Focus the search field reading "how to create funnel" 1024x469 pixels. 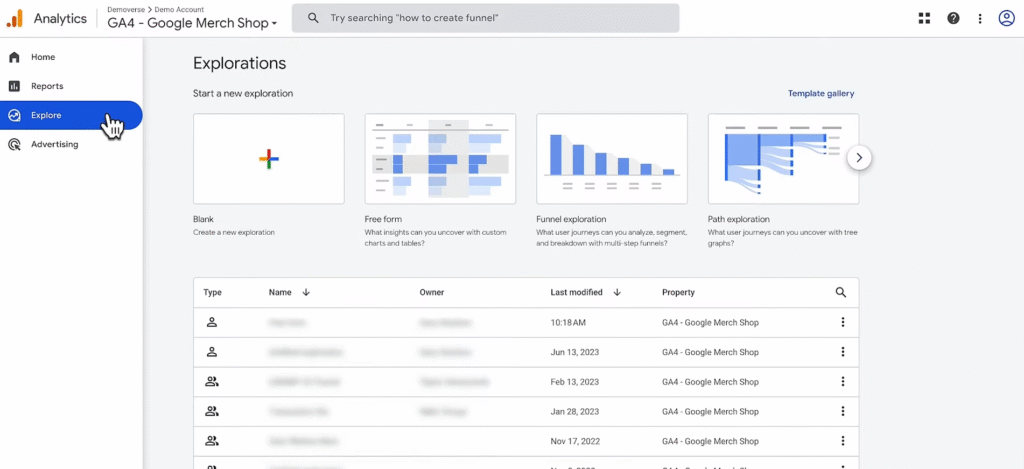[x=485, y=18]
